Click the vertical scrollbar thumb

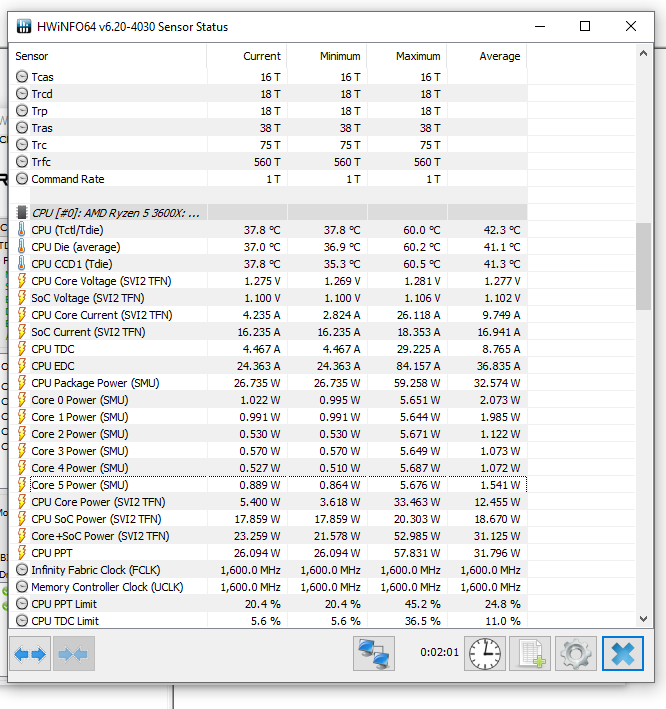[x=644, y=265]
